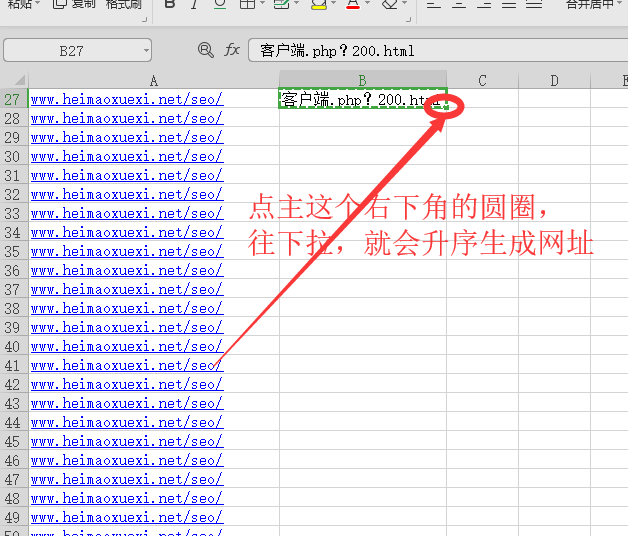Select row header 35

12,252
